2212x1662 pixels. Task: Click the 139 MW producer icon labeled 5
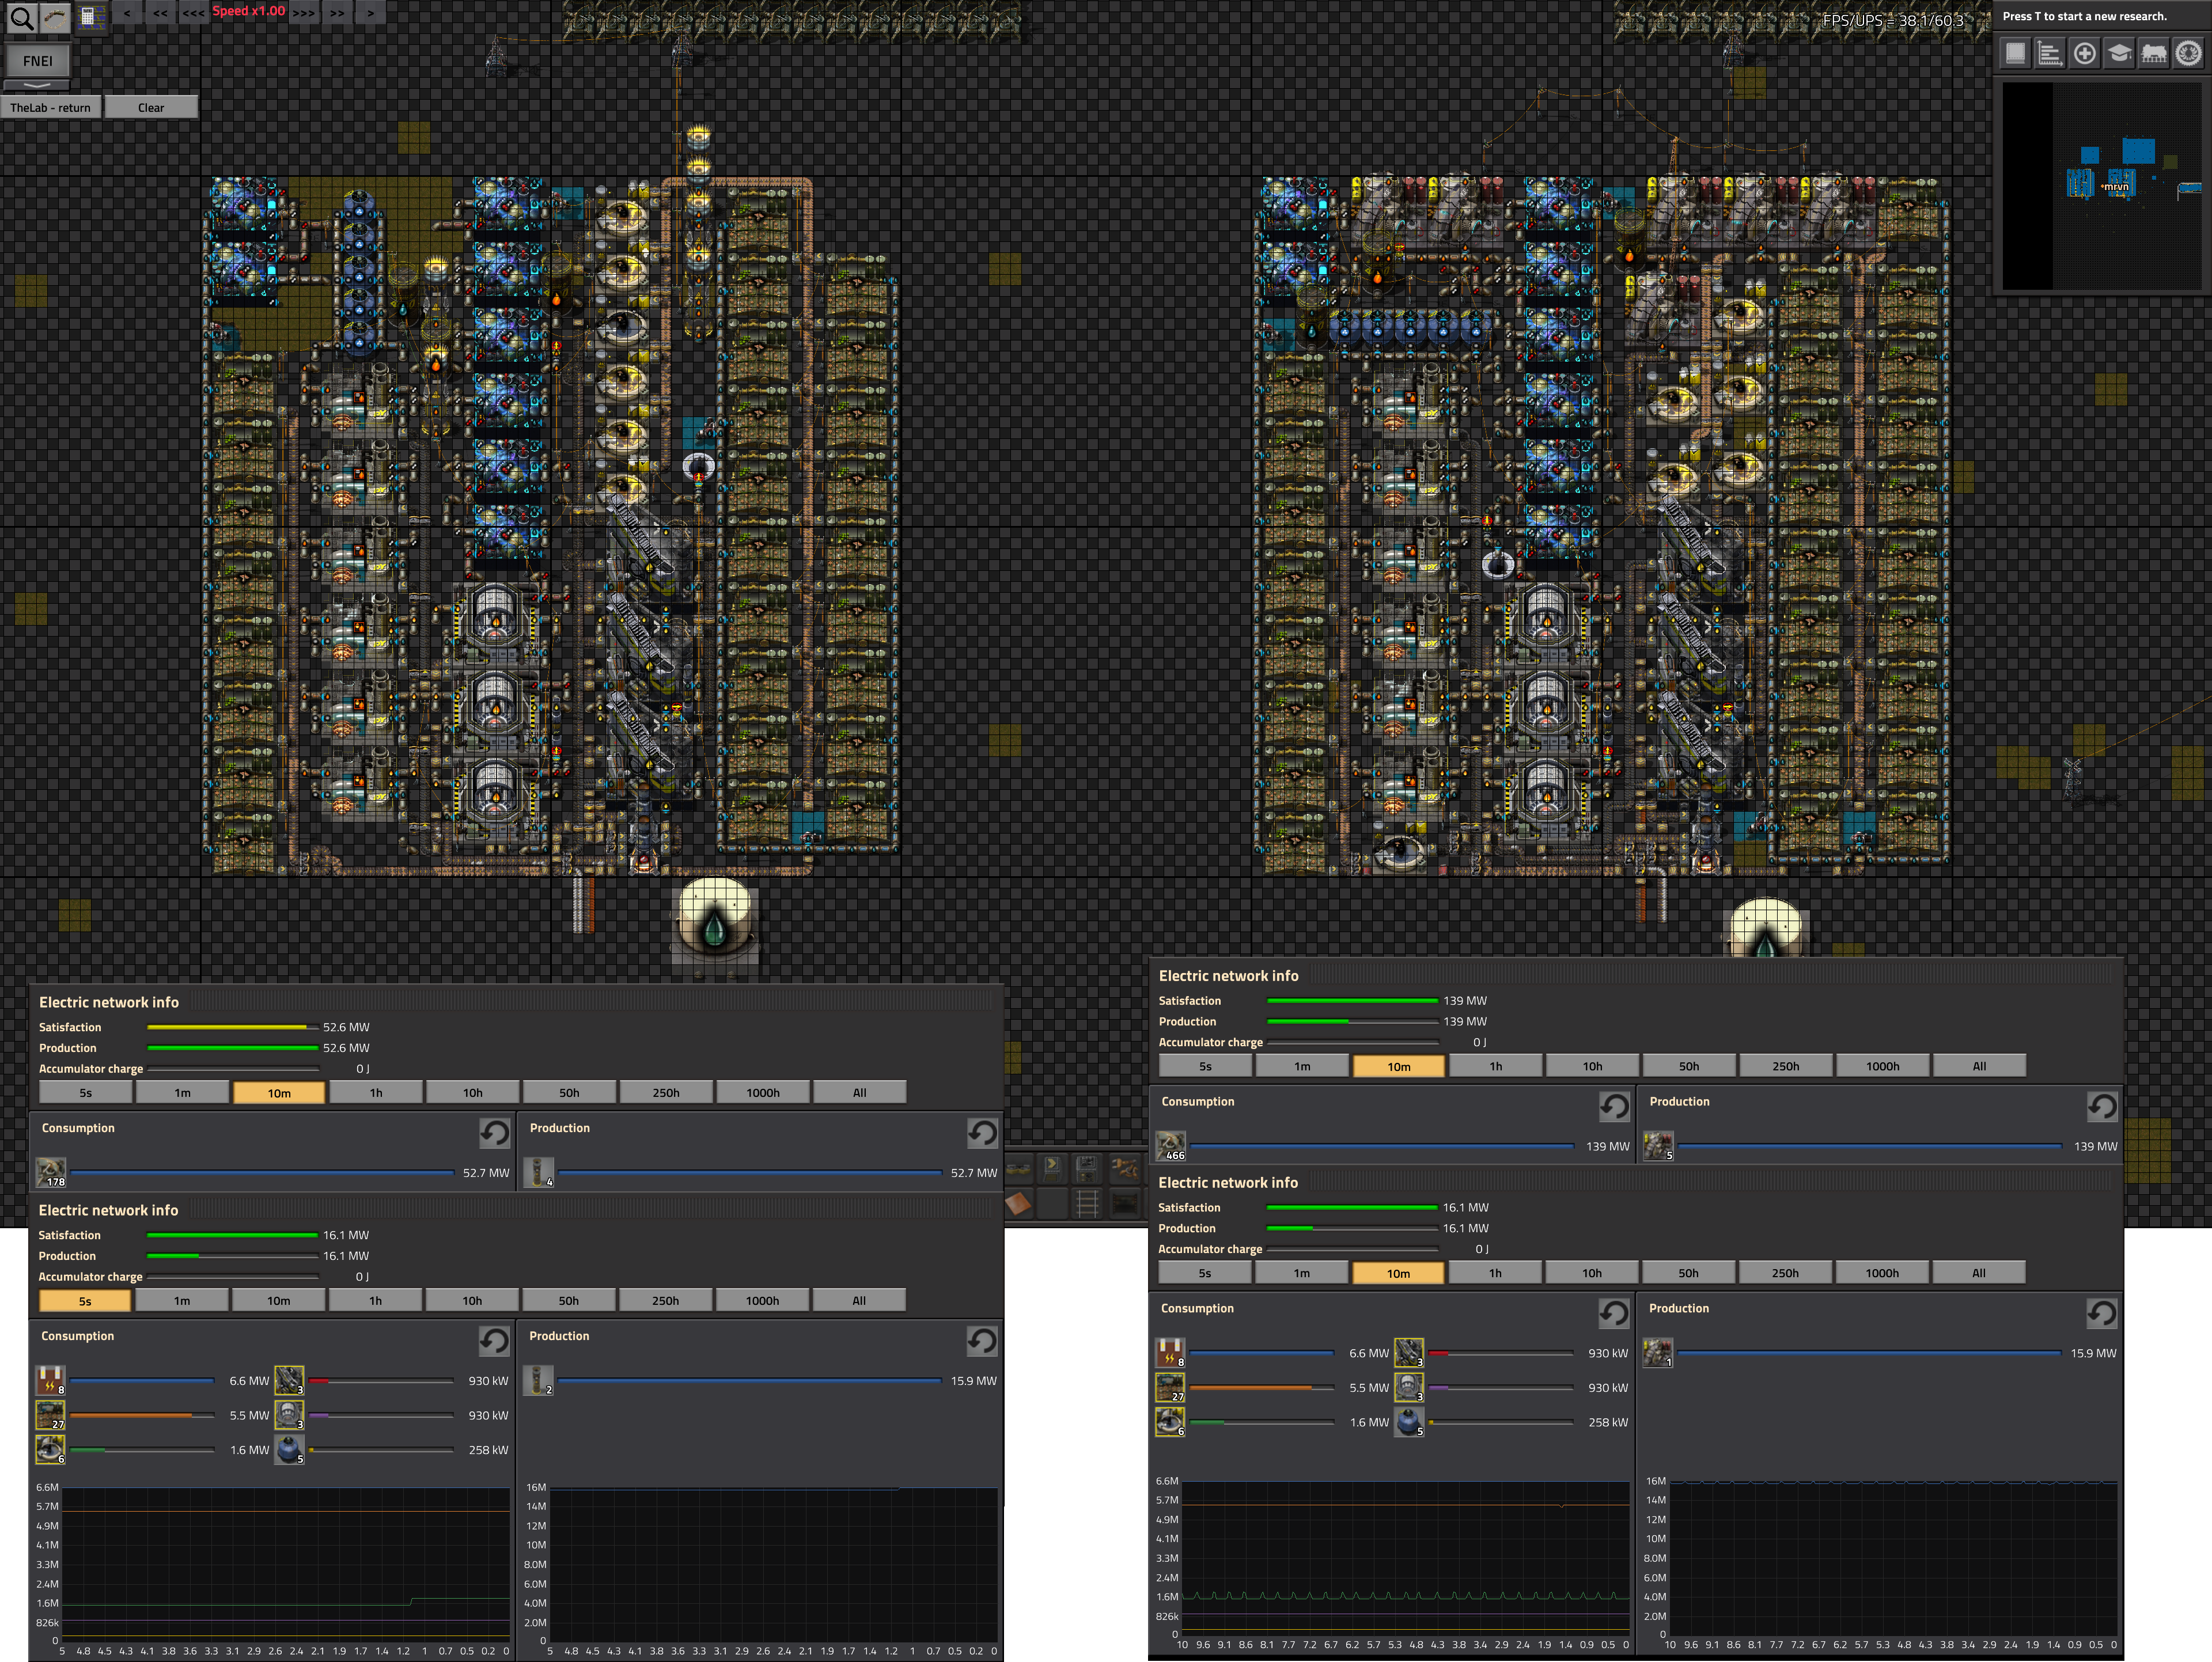pyautogui.click(x=1658, y=1146)
